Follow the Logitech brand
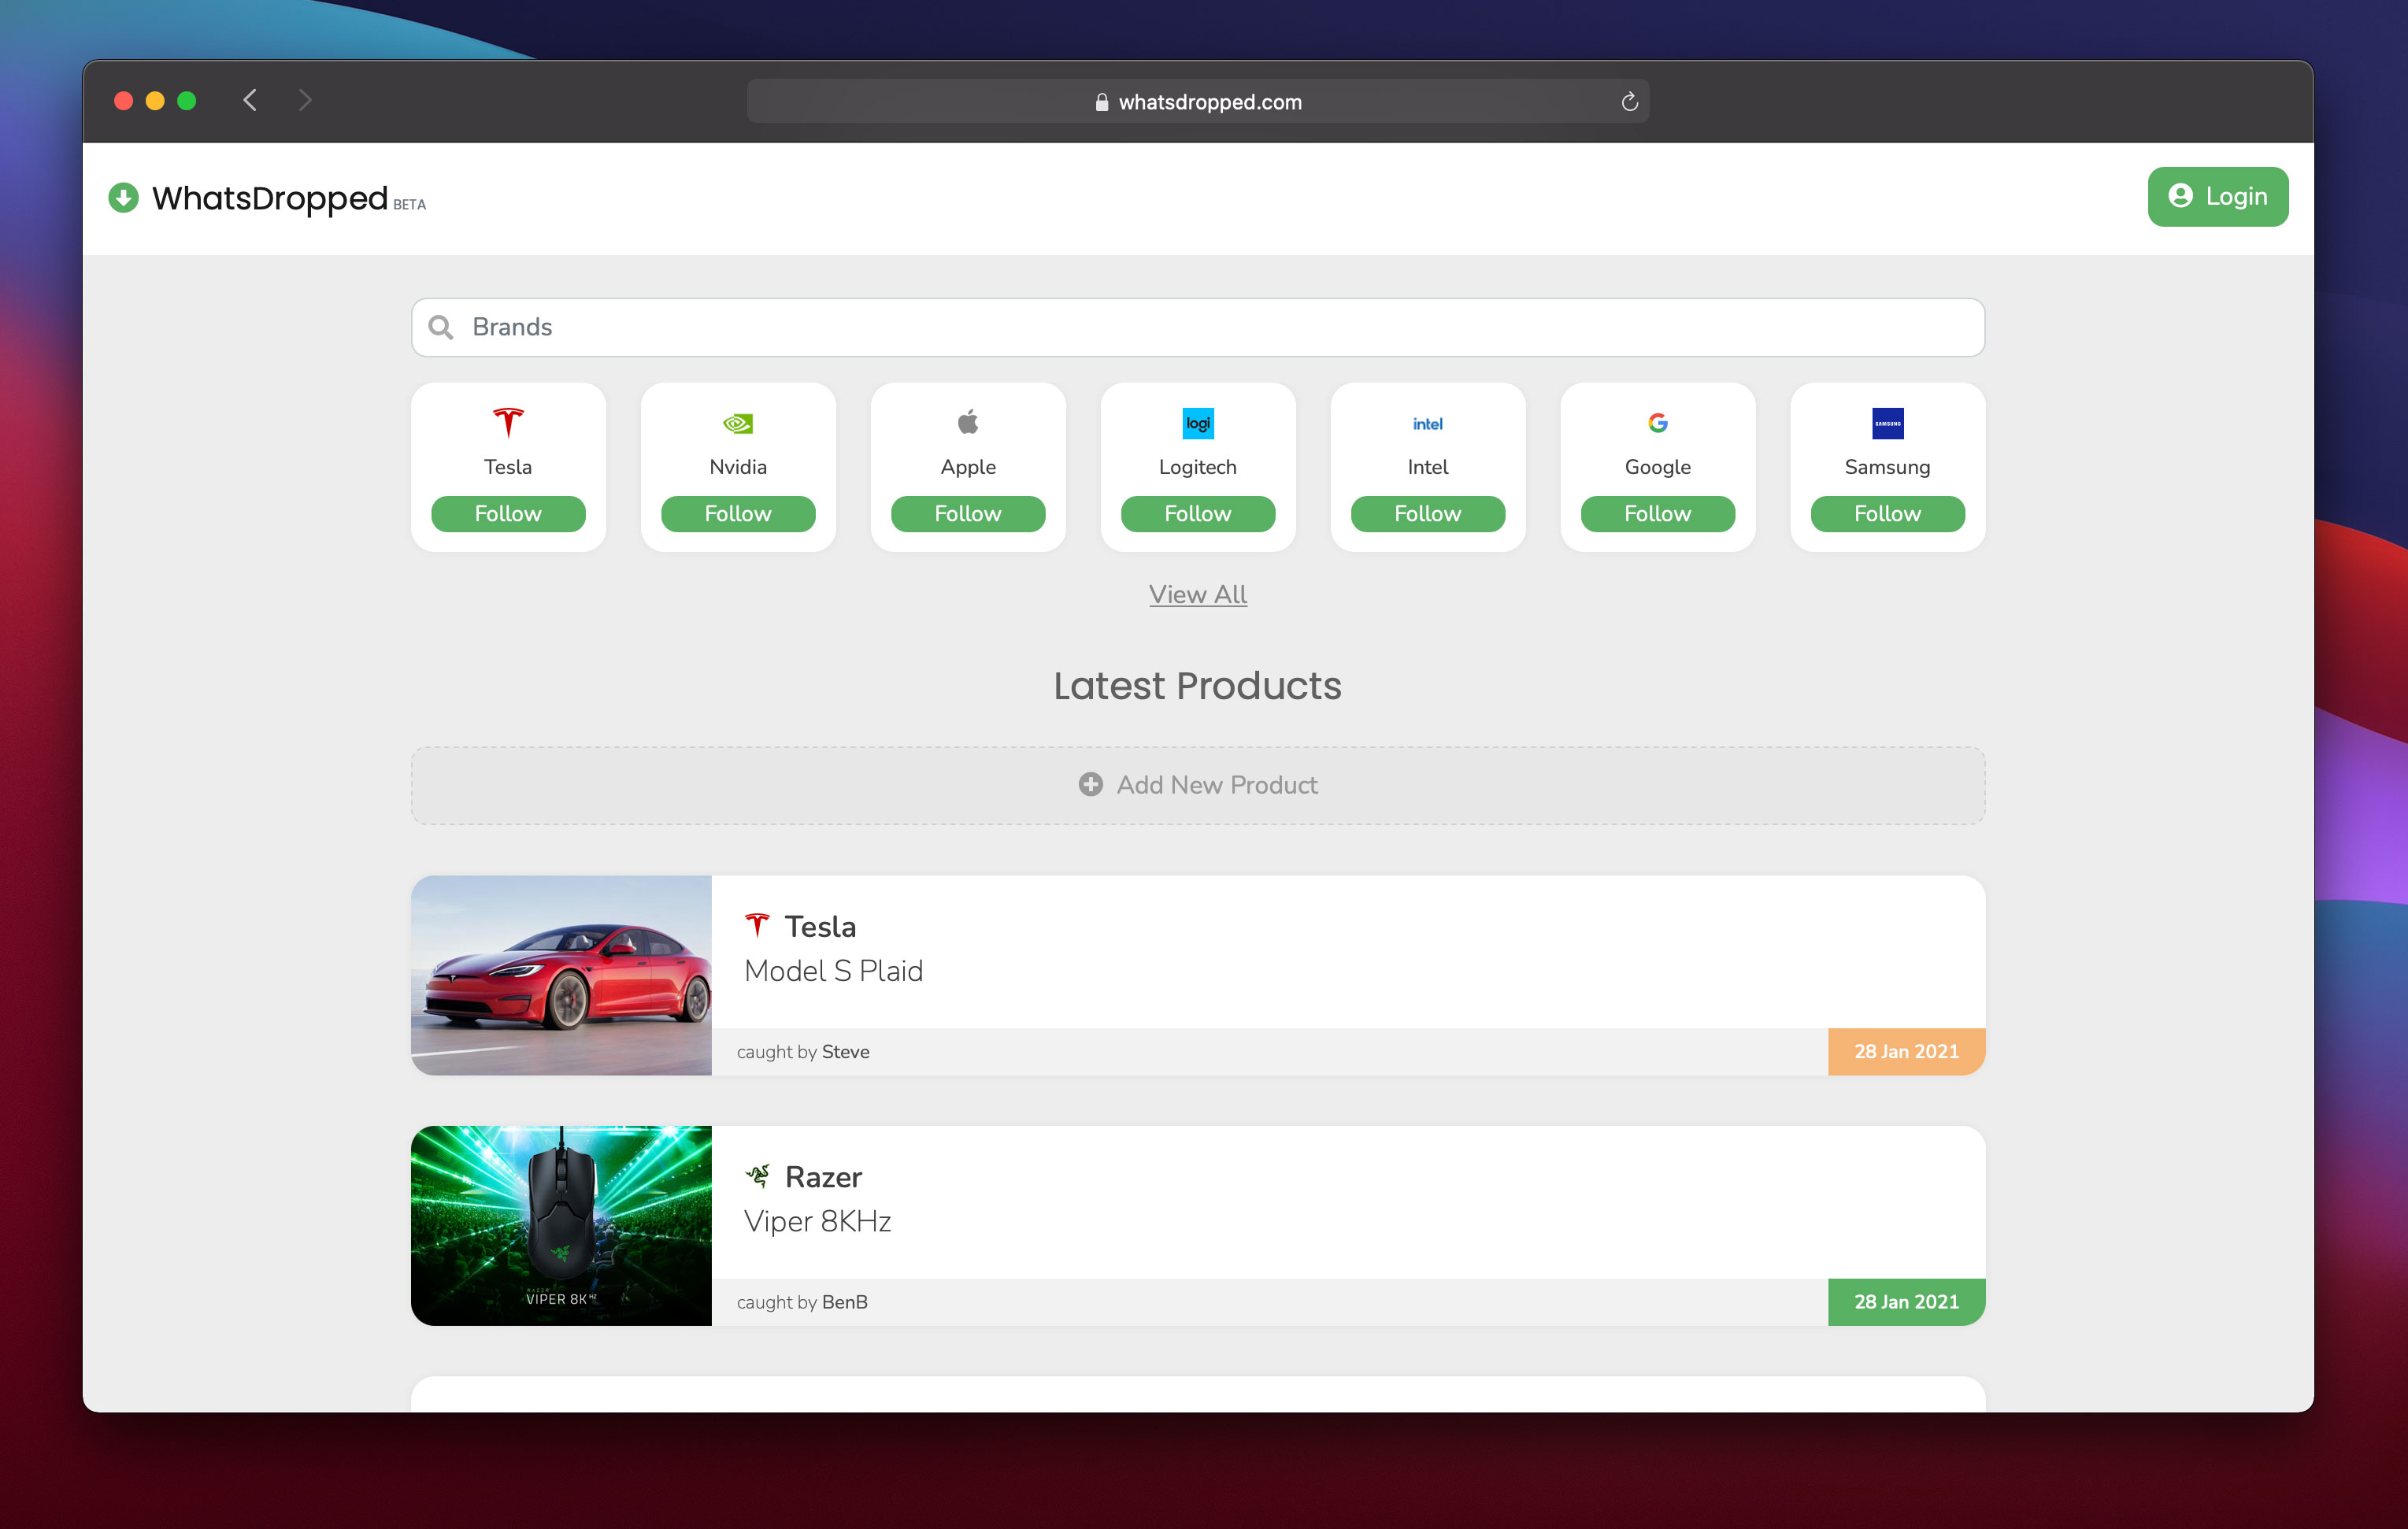The width and height of the screenshot is (2408, 1529). pyautogui.click(x=1198, y=514)
